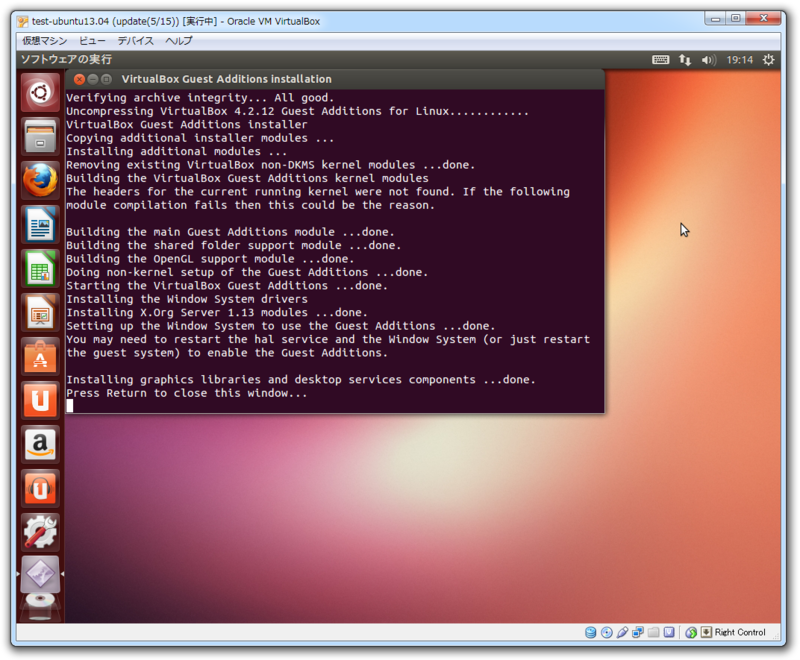
Task: Open the ヘルプ menu
Action: click(179, 41)
